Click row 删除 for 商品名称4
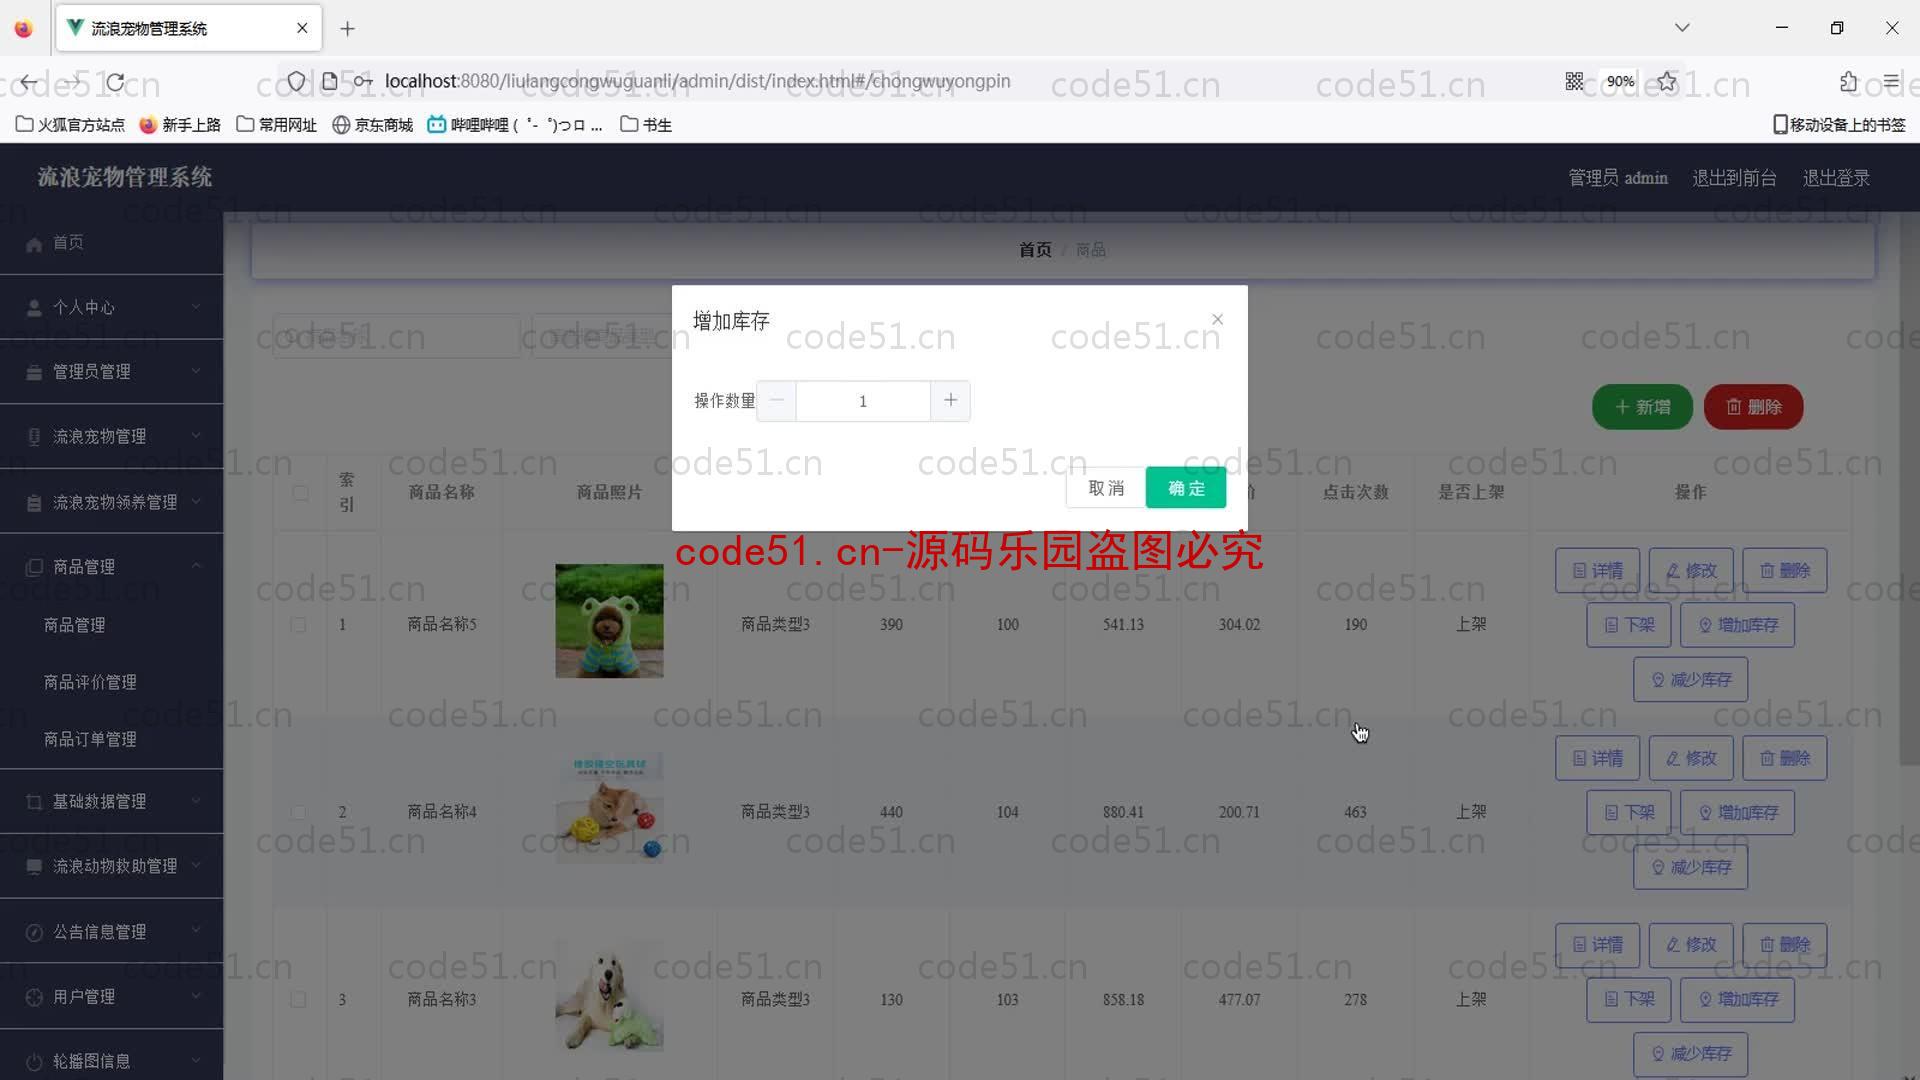Image resolution: width=1920 pixels, height=1080 pixels. pos(1785,758)
